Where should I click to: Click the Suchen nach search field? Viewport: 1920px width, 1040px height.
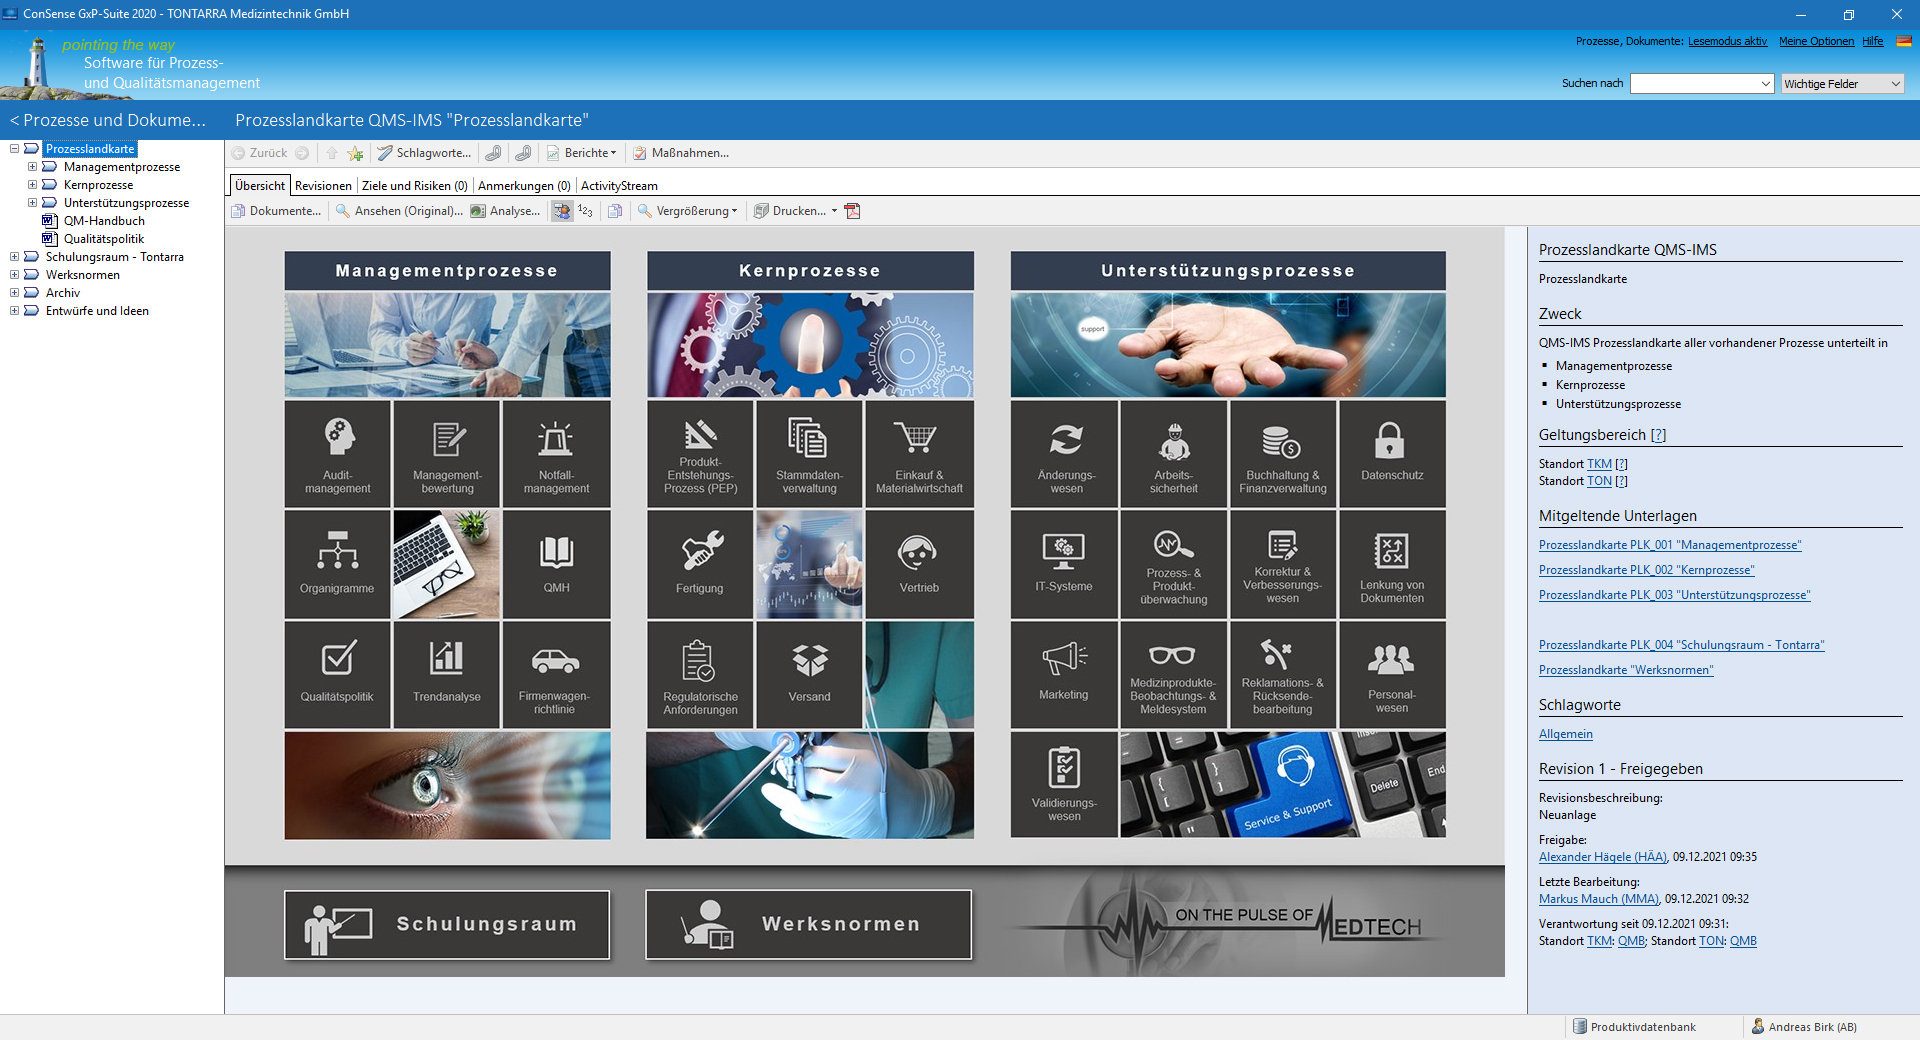1702,84
